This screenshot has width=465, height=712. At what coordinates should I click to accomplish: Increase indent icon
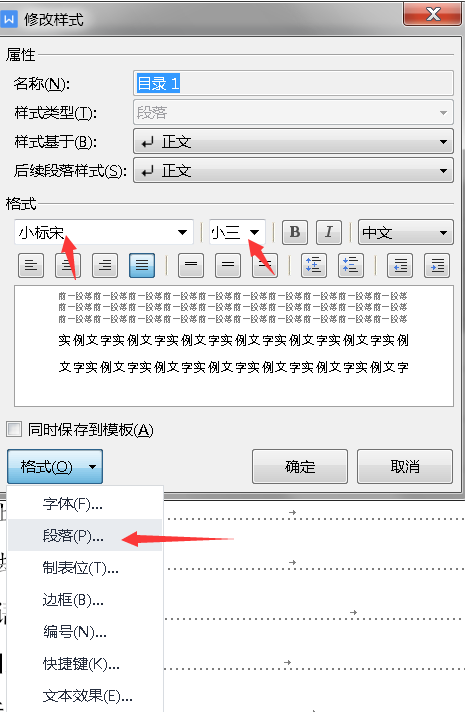point(437,265)
